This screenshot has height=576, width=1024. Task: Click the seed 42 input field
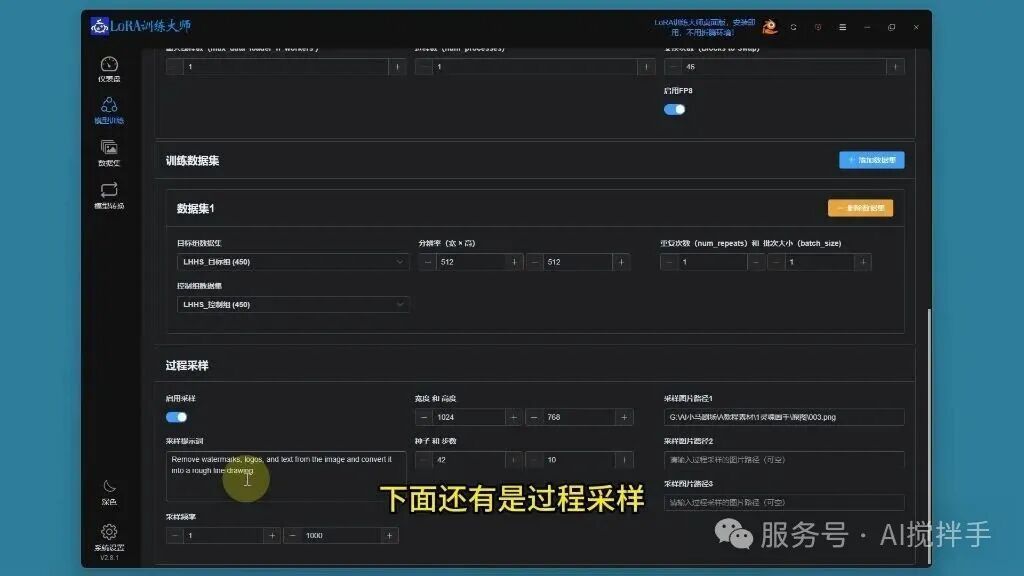pos(468,460)
